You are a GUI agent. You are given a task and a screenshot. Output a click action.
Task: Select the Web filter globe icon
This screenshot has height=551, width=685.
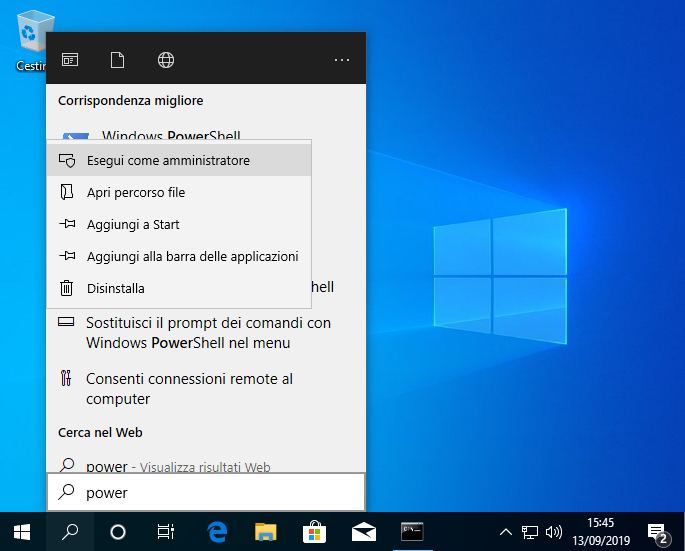point(166,60)
